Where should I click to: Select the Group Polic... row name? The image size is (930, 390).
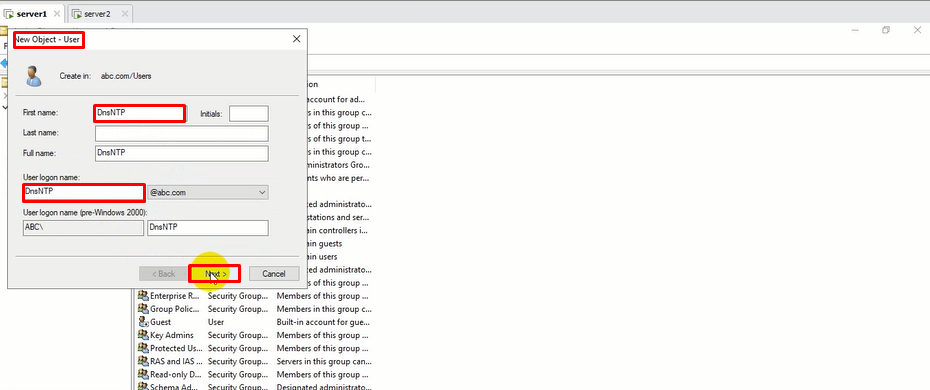click(175, 309)
